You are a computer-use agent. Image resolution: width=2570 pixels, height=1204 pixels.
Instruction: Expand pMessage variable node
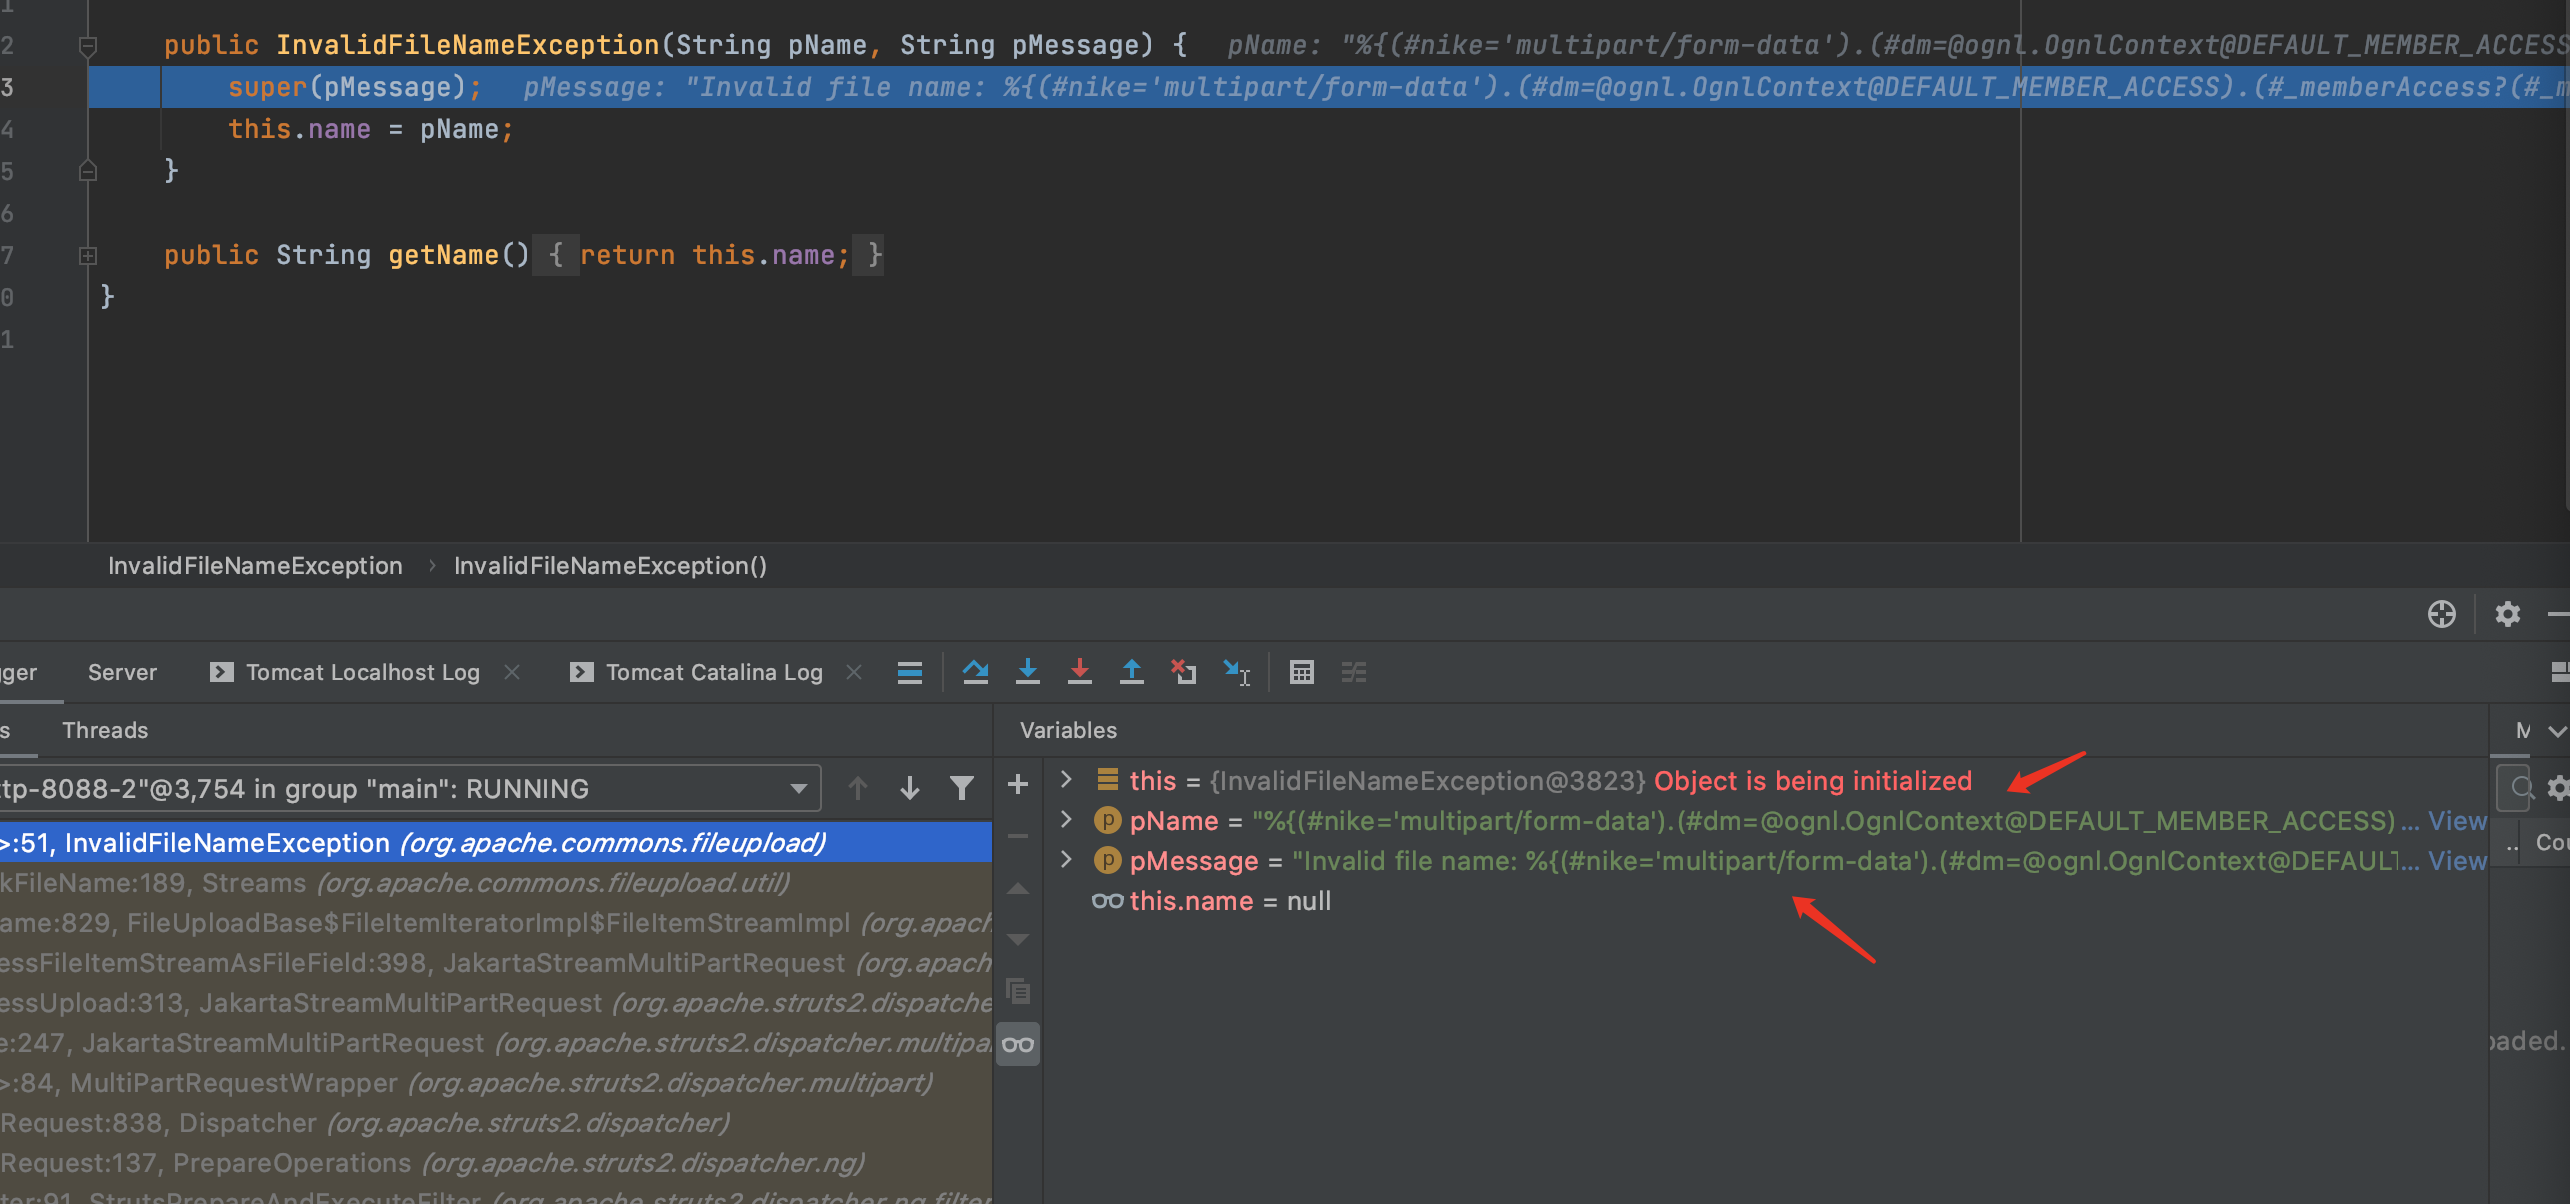click(1066, 860)
